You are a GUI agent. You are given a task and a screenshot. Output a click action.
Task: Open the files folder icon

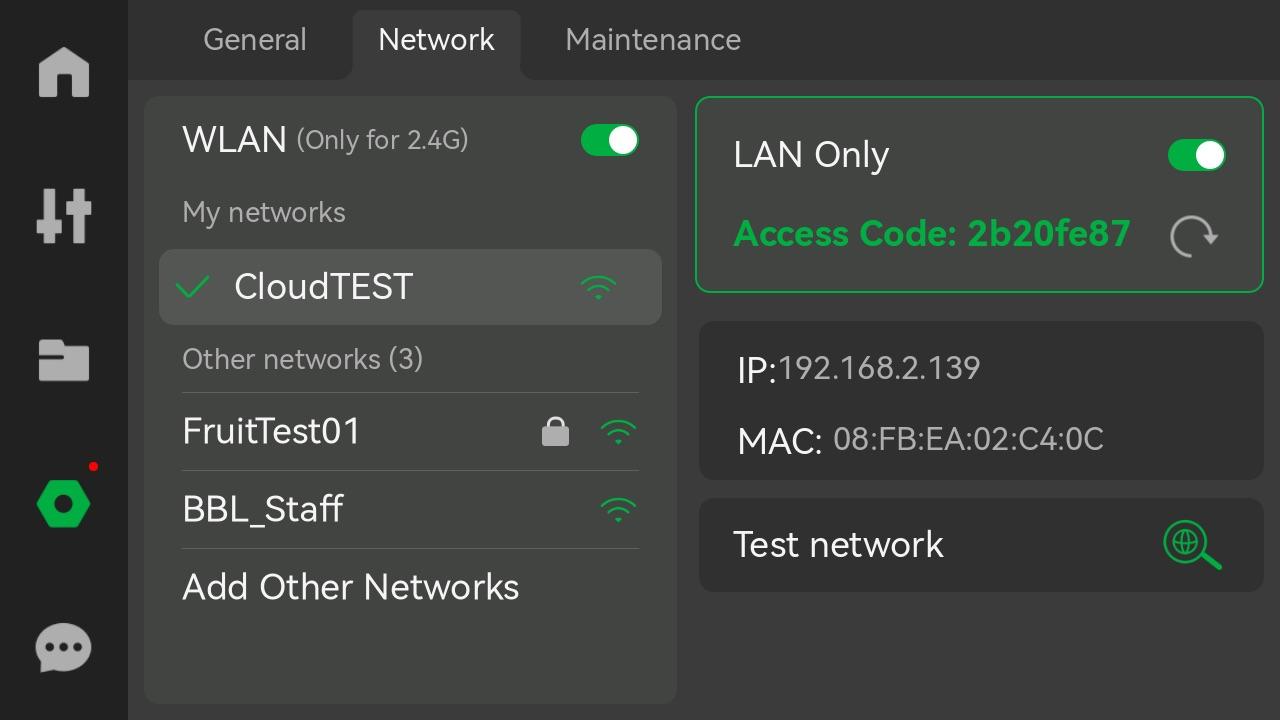(x=64, y=360)
